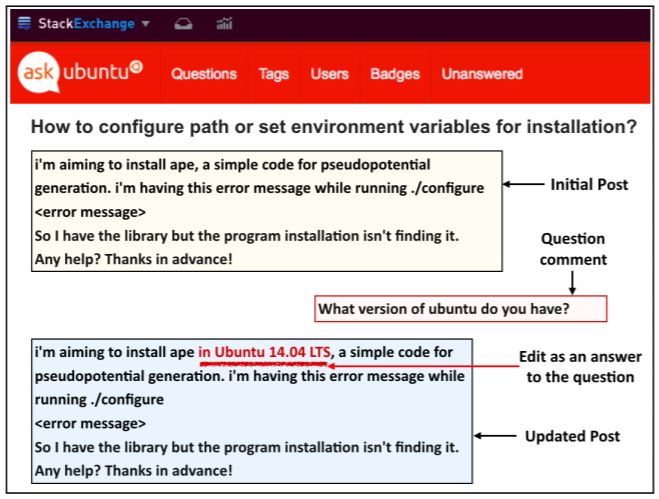Click the StackExchange hamburger logo icon
659x499 pixels.
(x=24, y=23)
